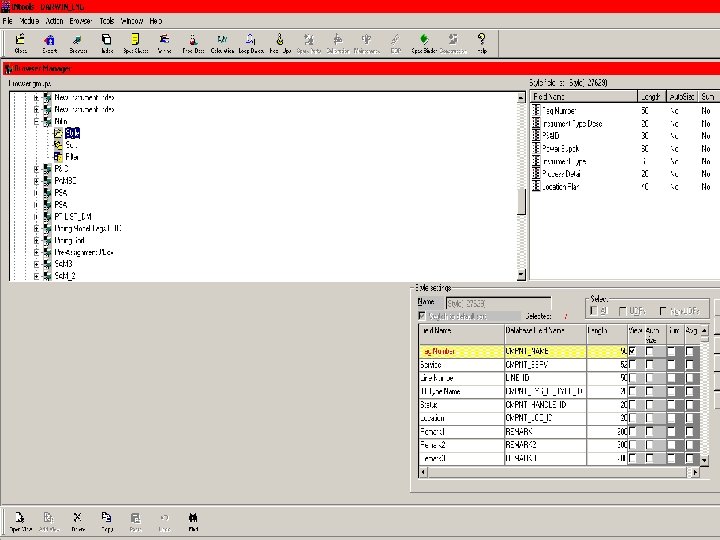The width and height of the screenshot is (720, 540).
Task: Click the style settings Name input field
Action: pos(498,304)
